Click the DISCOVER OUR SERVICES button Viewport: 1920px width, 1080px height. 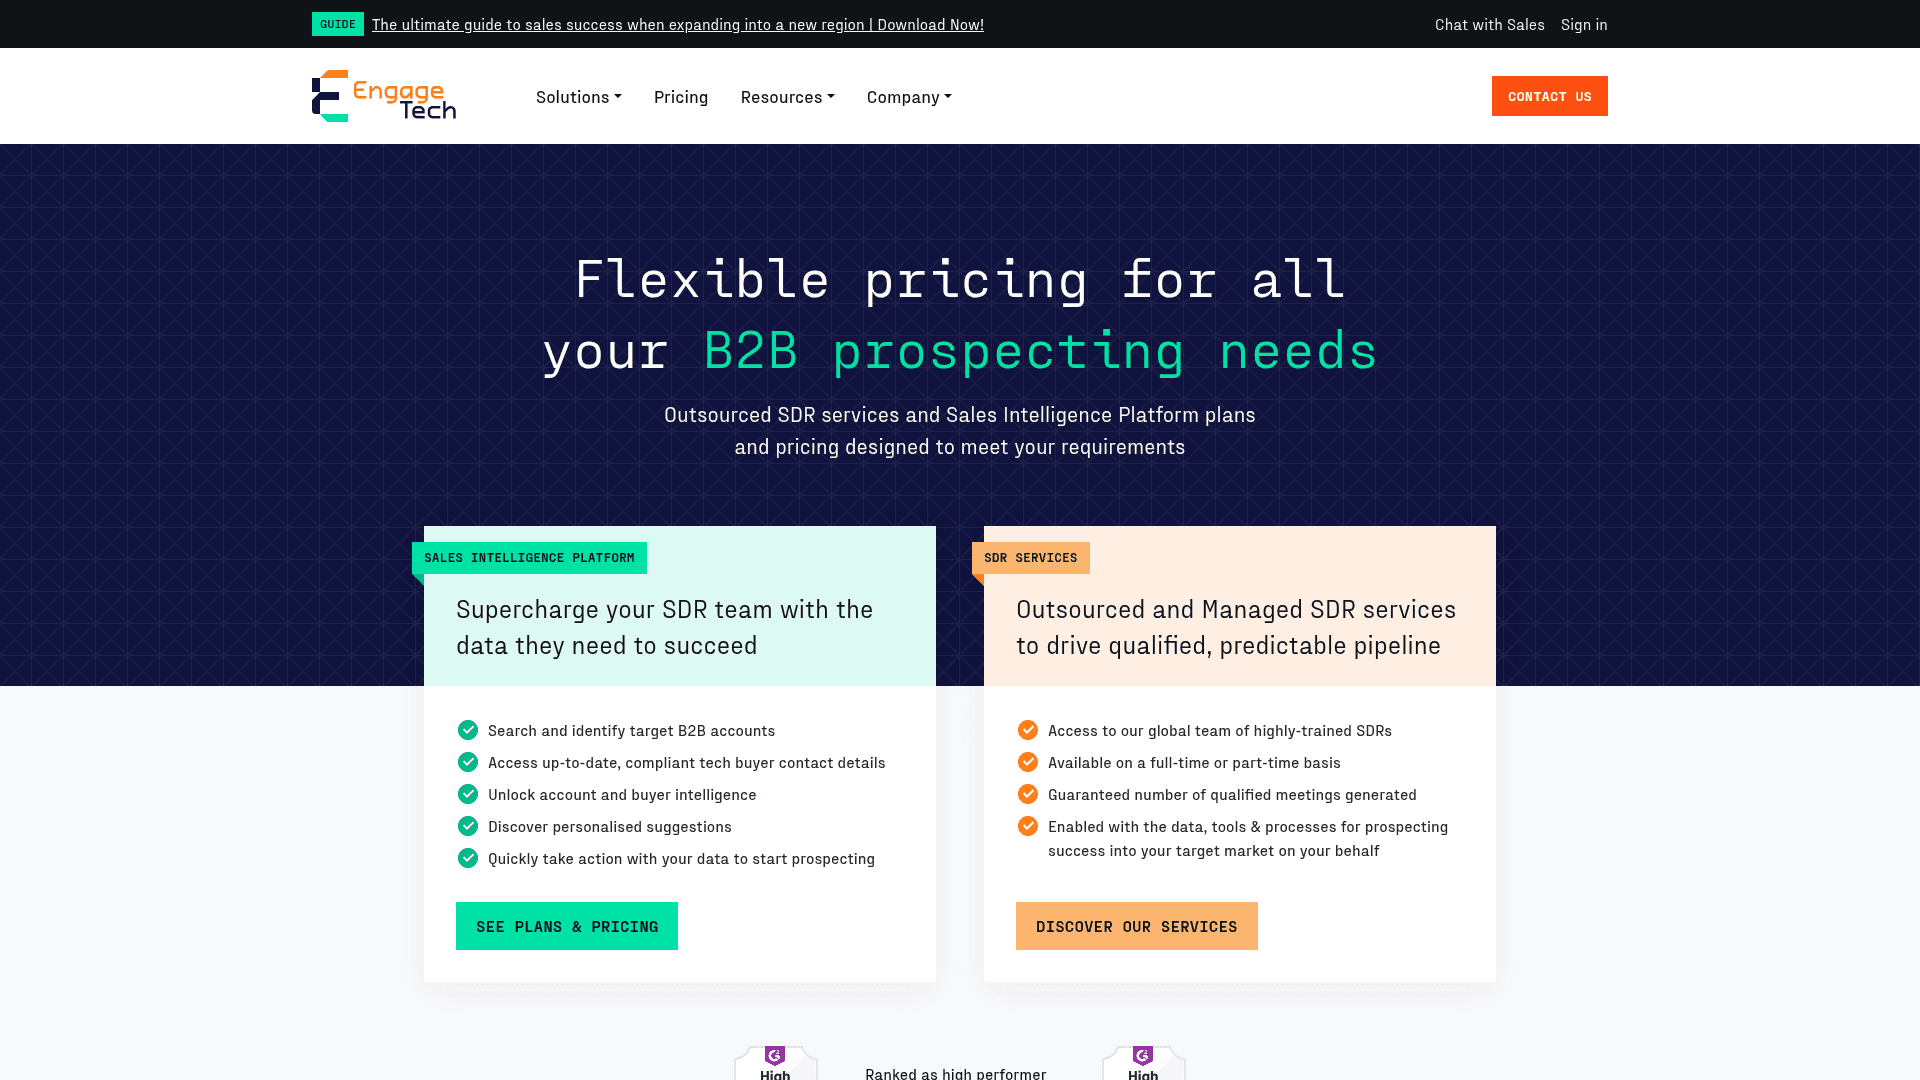[x=1135, y=926]
